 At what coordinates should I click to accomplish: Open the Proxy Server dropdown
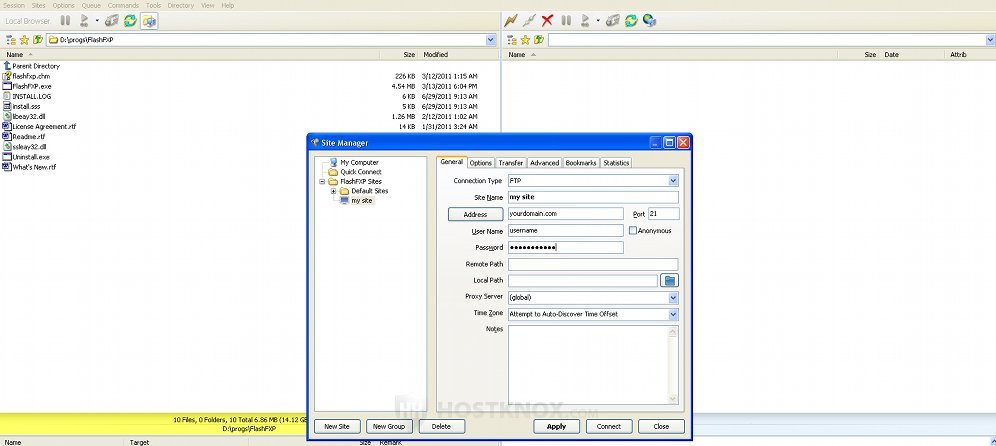coord(673,297)
